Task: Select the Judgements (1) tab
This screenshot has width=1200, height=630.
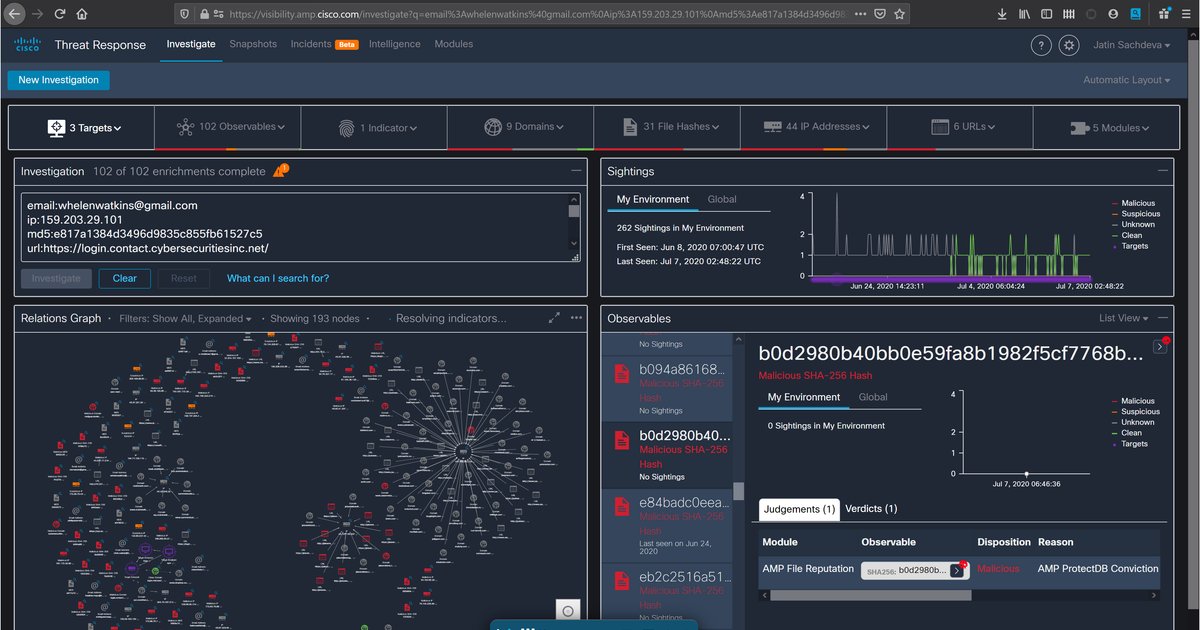Action: click(799, 509)
